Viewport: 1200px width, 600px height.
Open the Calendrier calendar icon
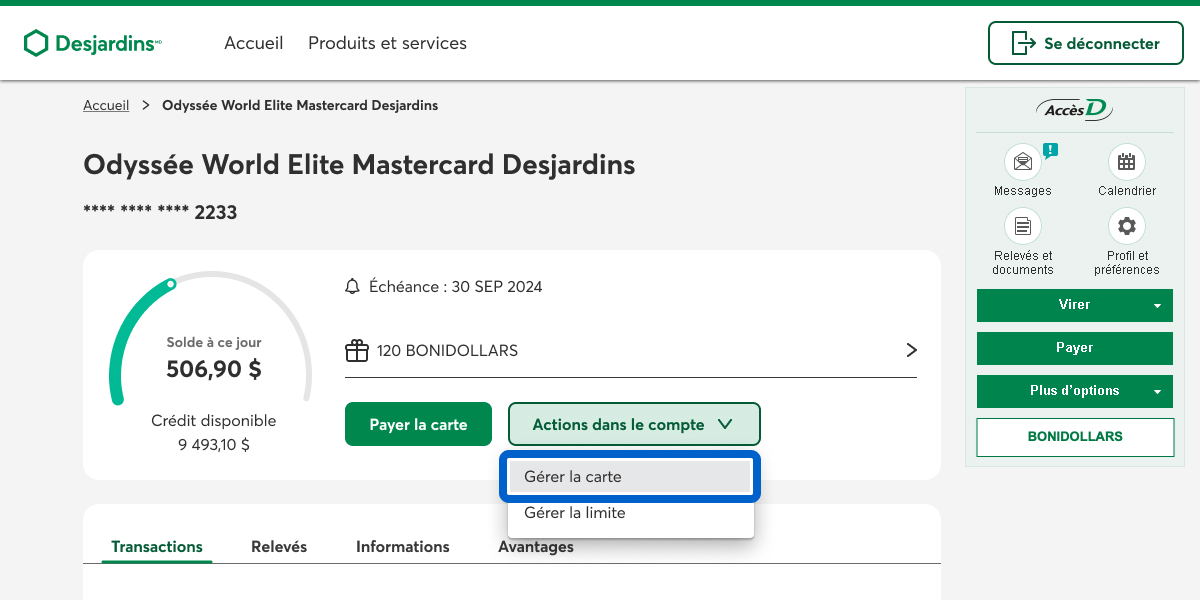pyautogui.click(x=1126, y=162)
